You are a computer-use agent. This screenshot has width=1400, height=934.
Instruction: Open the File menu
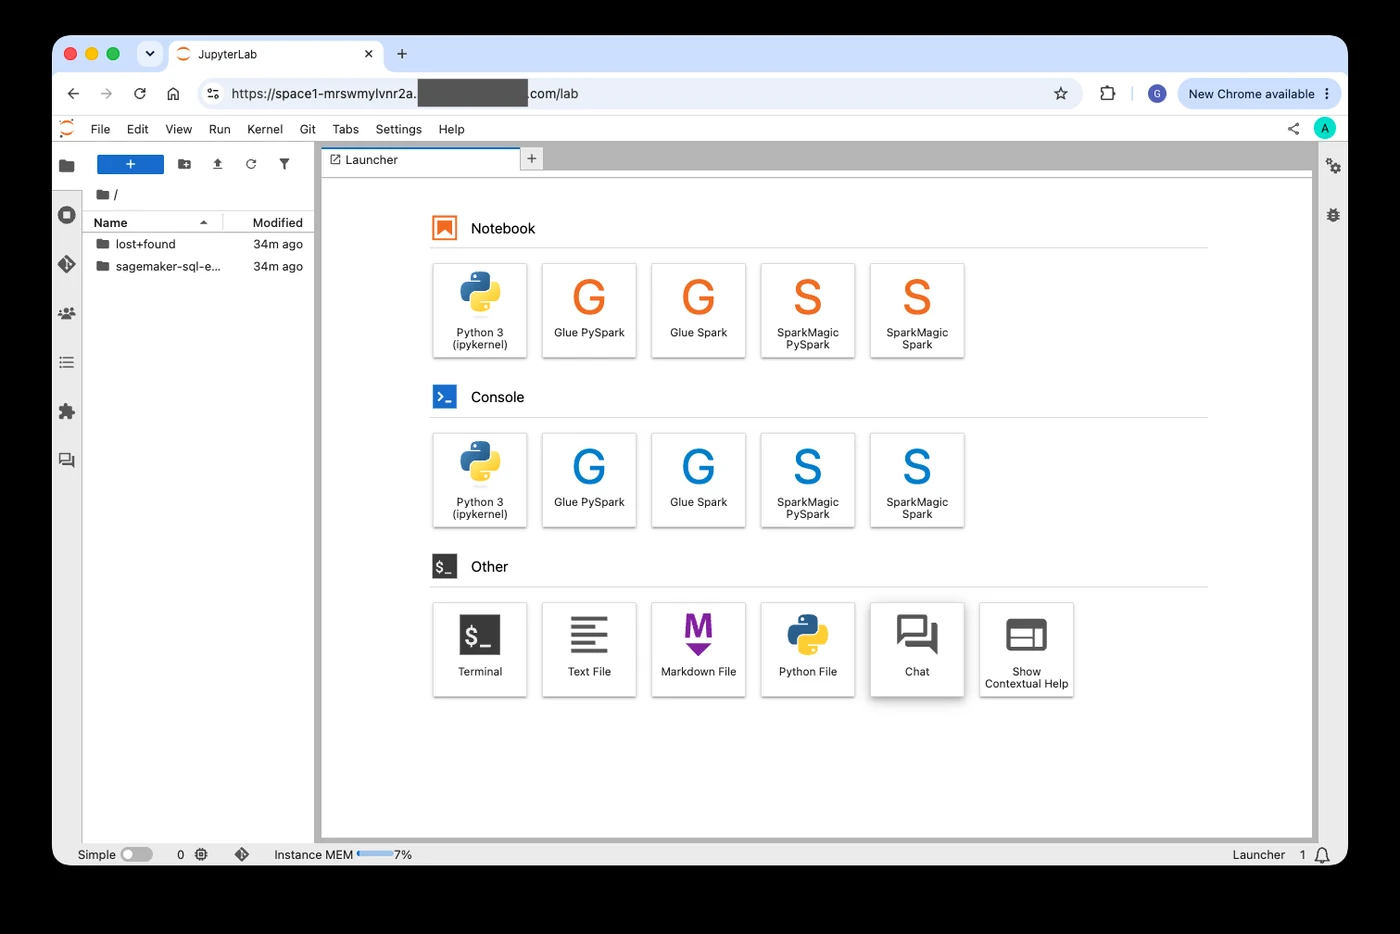click(x=100, y=129)
